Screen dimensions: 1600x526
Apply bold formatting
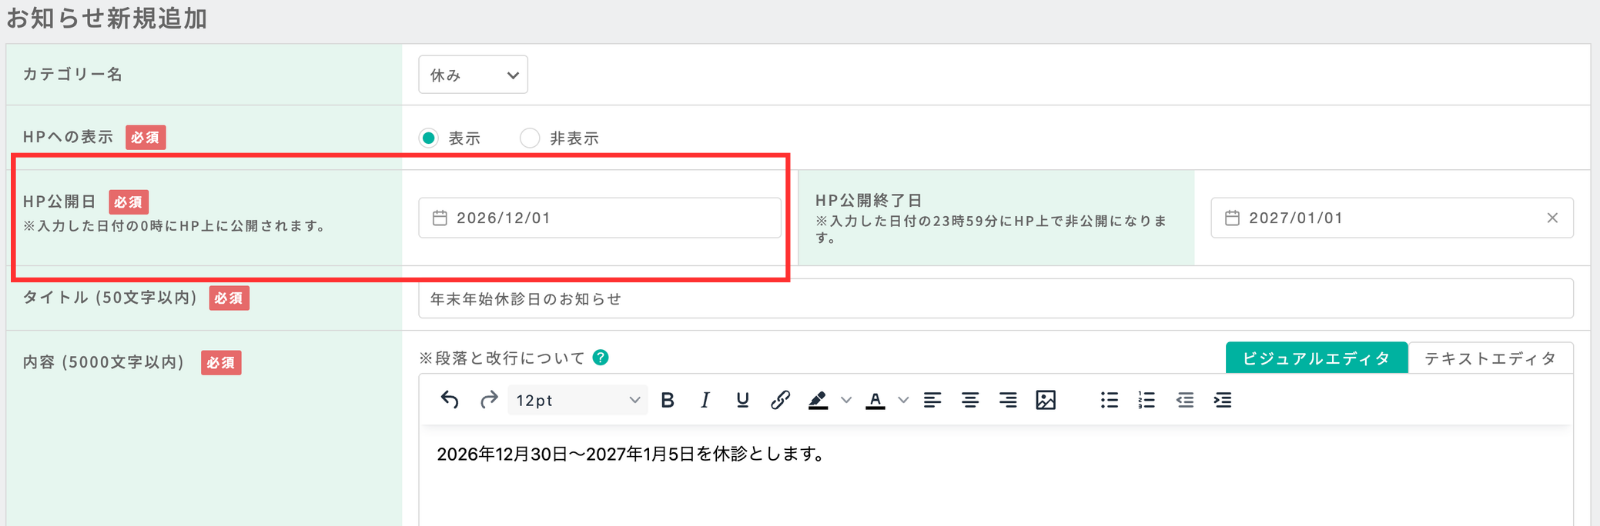(x=668, y=400)
